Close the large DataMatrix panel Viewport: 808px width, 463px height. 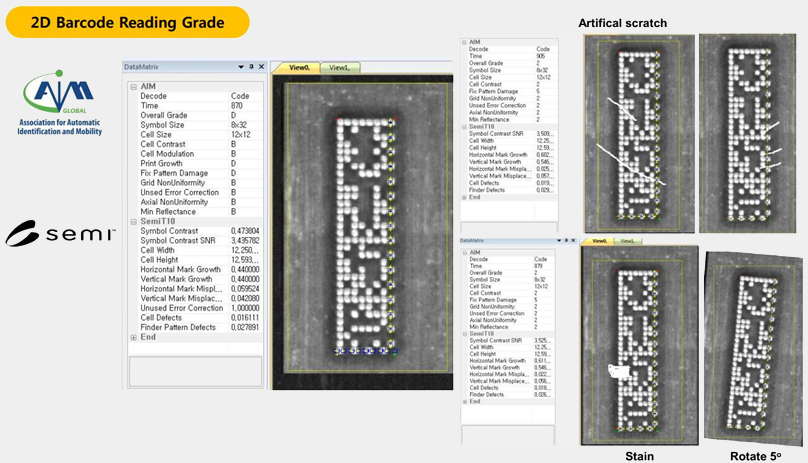point(261,67)
